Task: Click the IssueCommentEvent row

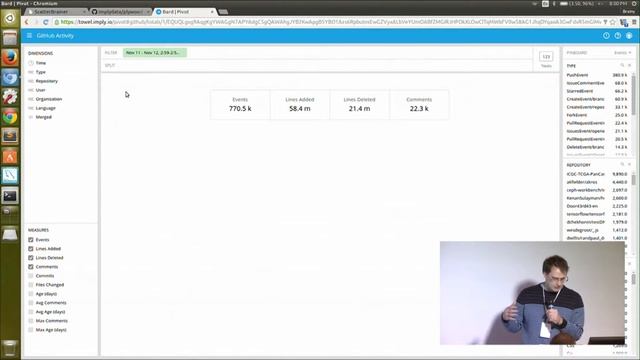Action: (x=597, y=83)
